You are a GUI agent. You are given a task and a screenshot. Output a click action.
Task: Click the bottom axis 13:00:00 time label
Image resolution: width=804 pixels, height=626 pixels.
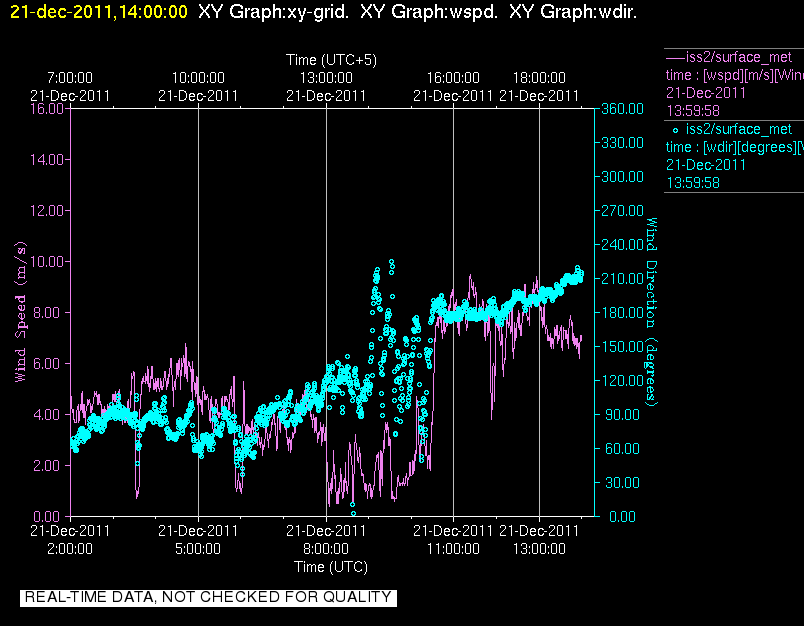pyautogui.click(x=539, y=549)
